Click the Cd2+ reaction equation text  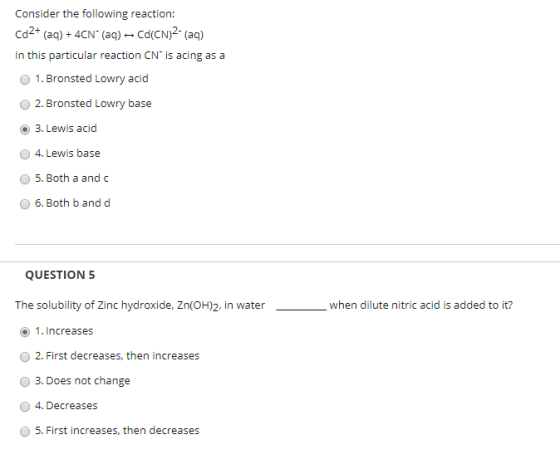click(109, 34)
